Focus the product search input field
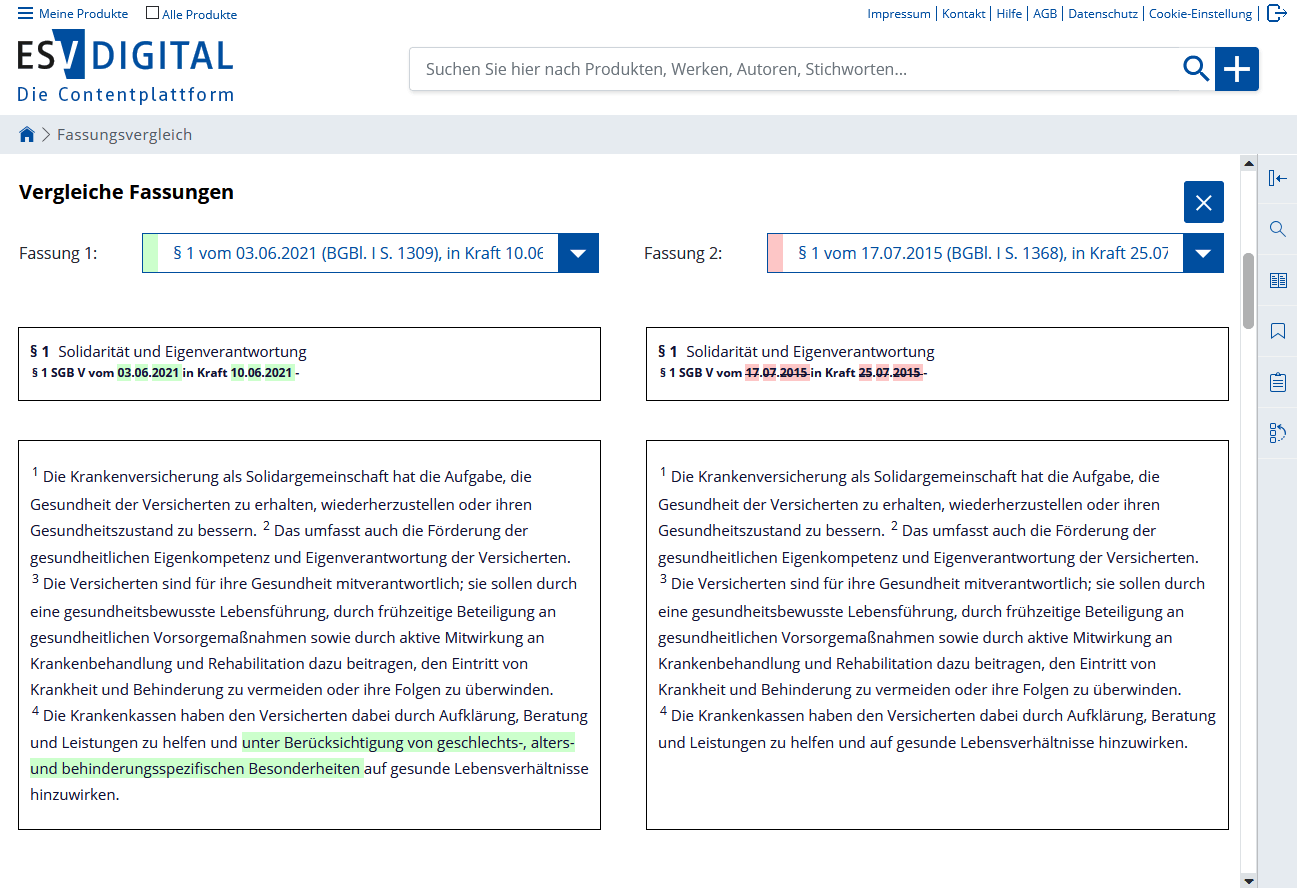The width and height of the screenshot is (1297, 888). click(x=795, y=69)
